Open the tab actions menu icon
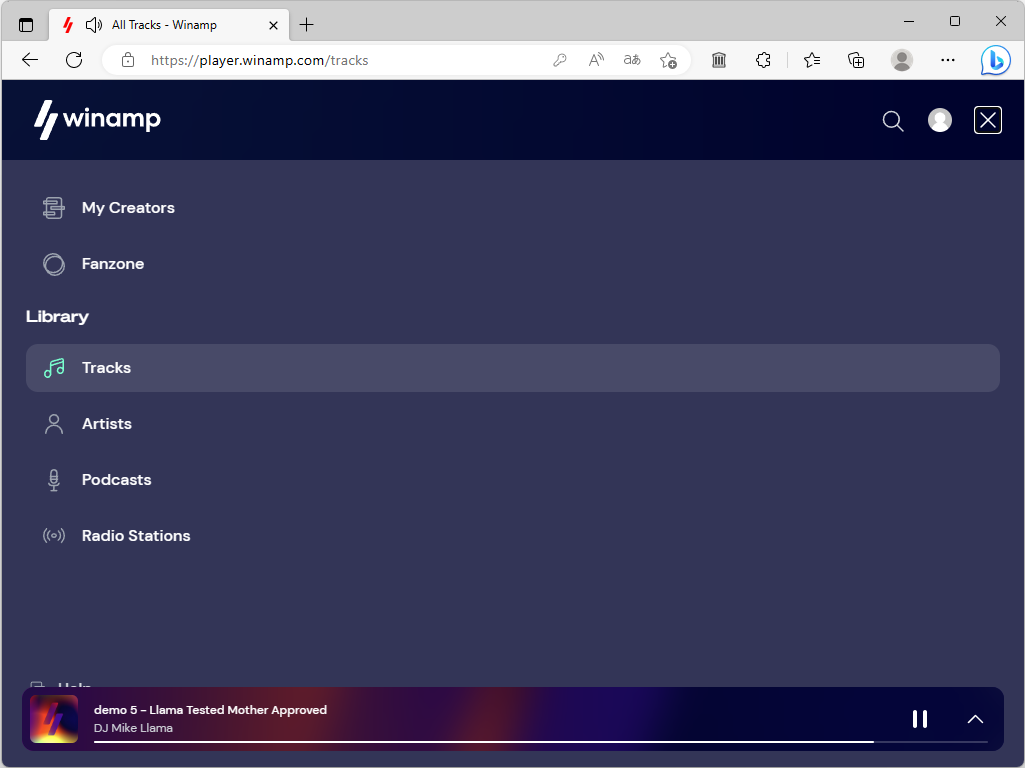 tap(26, 25)
